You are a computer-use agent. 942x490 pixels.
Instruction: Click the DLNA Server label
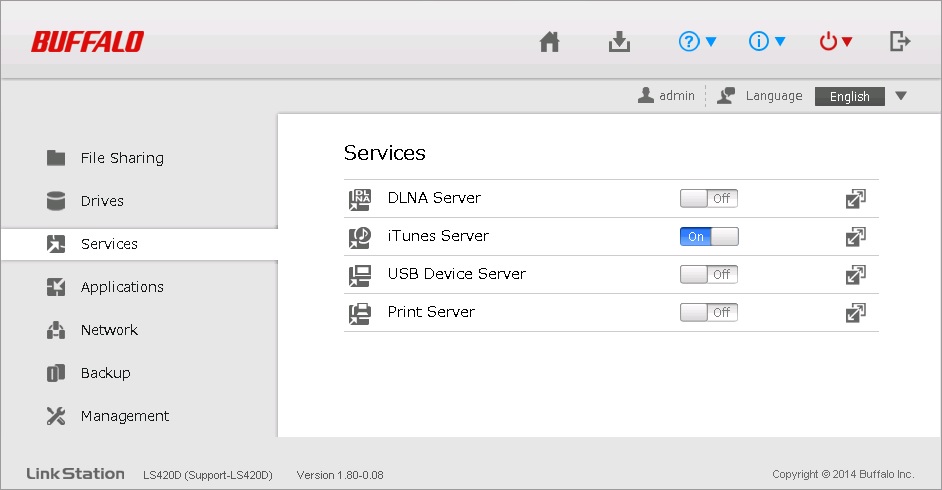(434, 198)
